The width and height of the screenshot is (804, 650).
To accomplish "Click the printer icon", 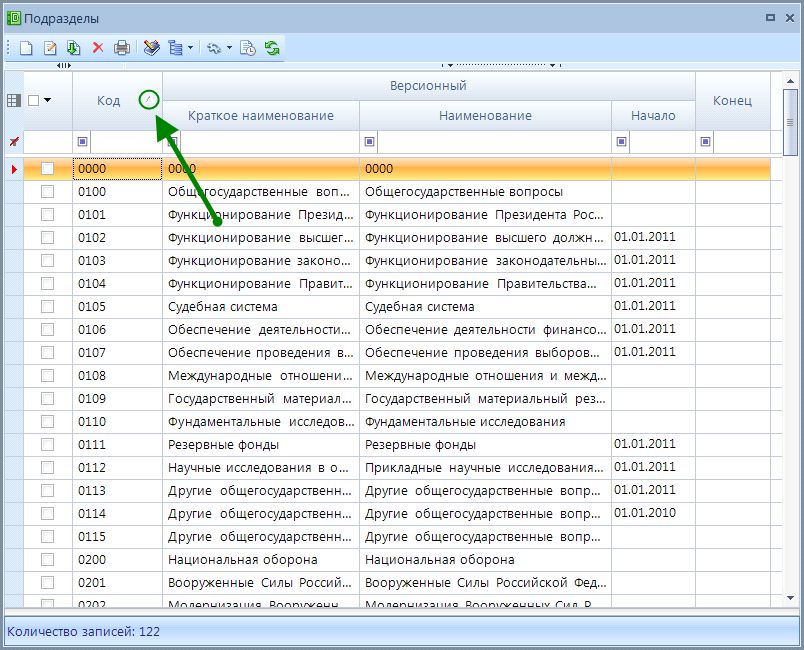I will pos(121,47).
